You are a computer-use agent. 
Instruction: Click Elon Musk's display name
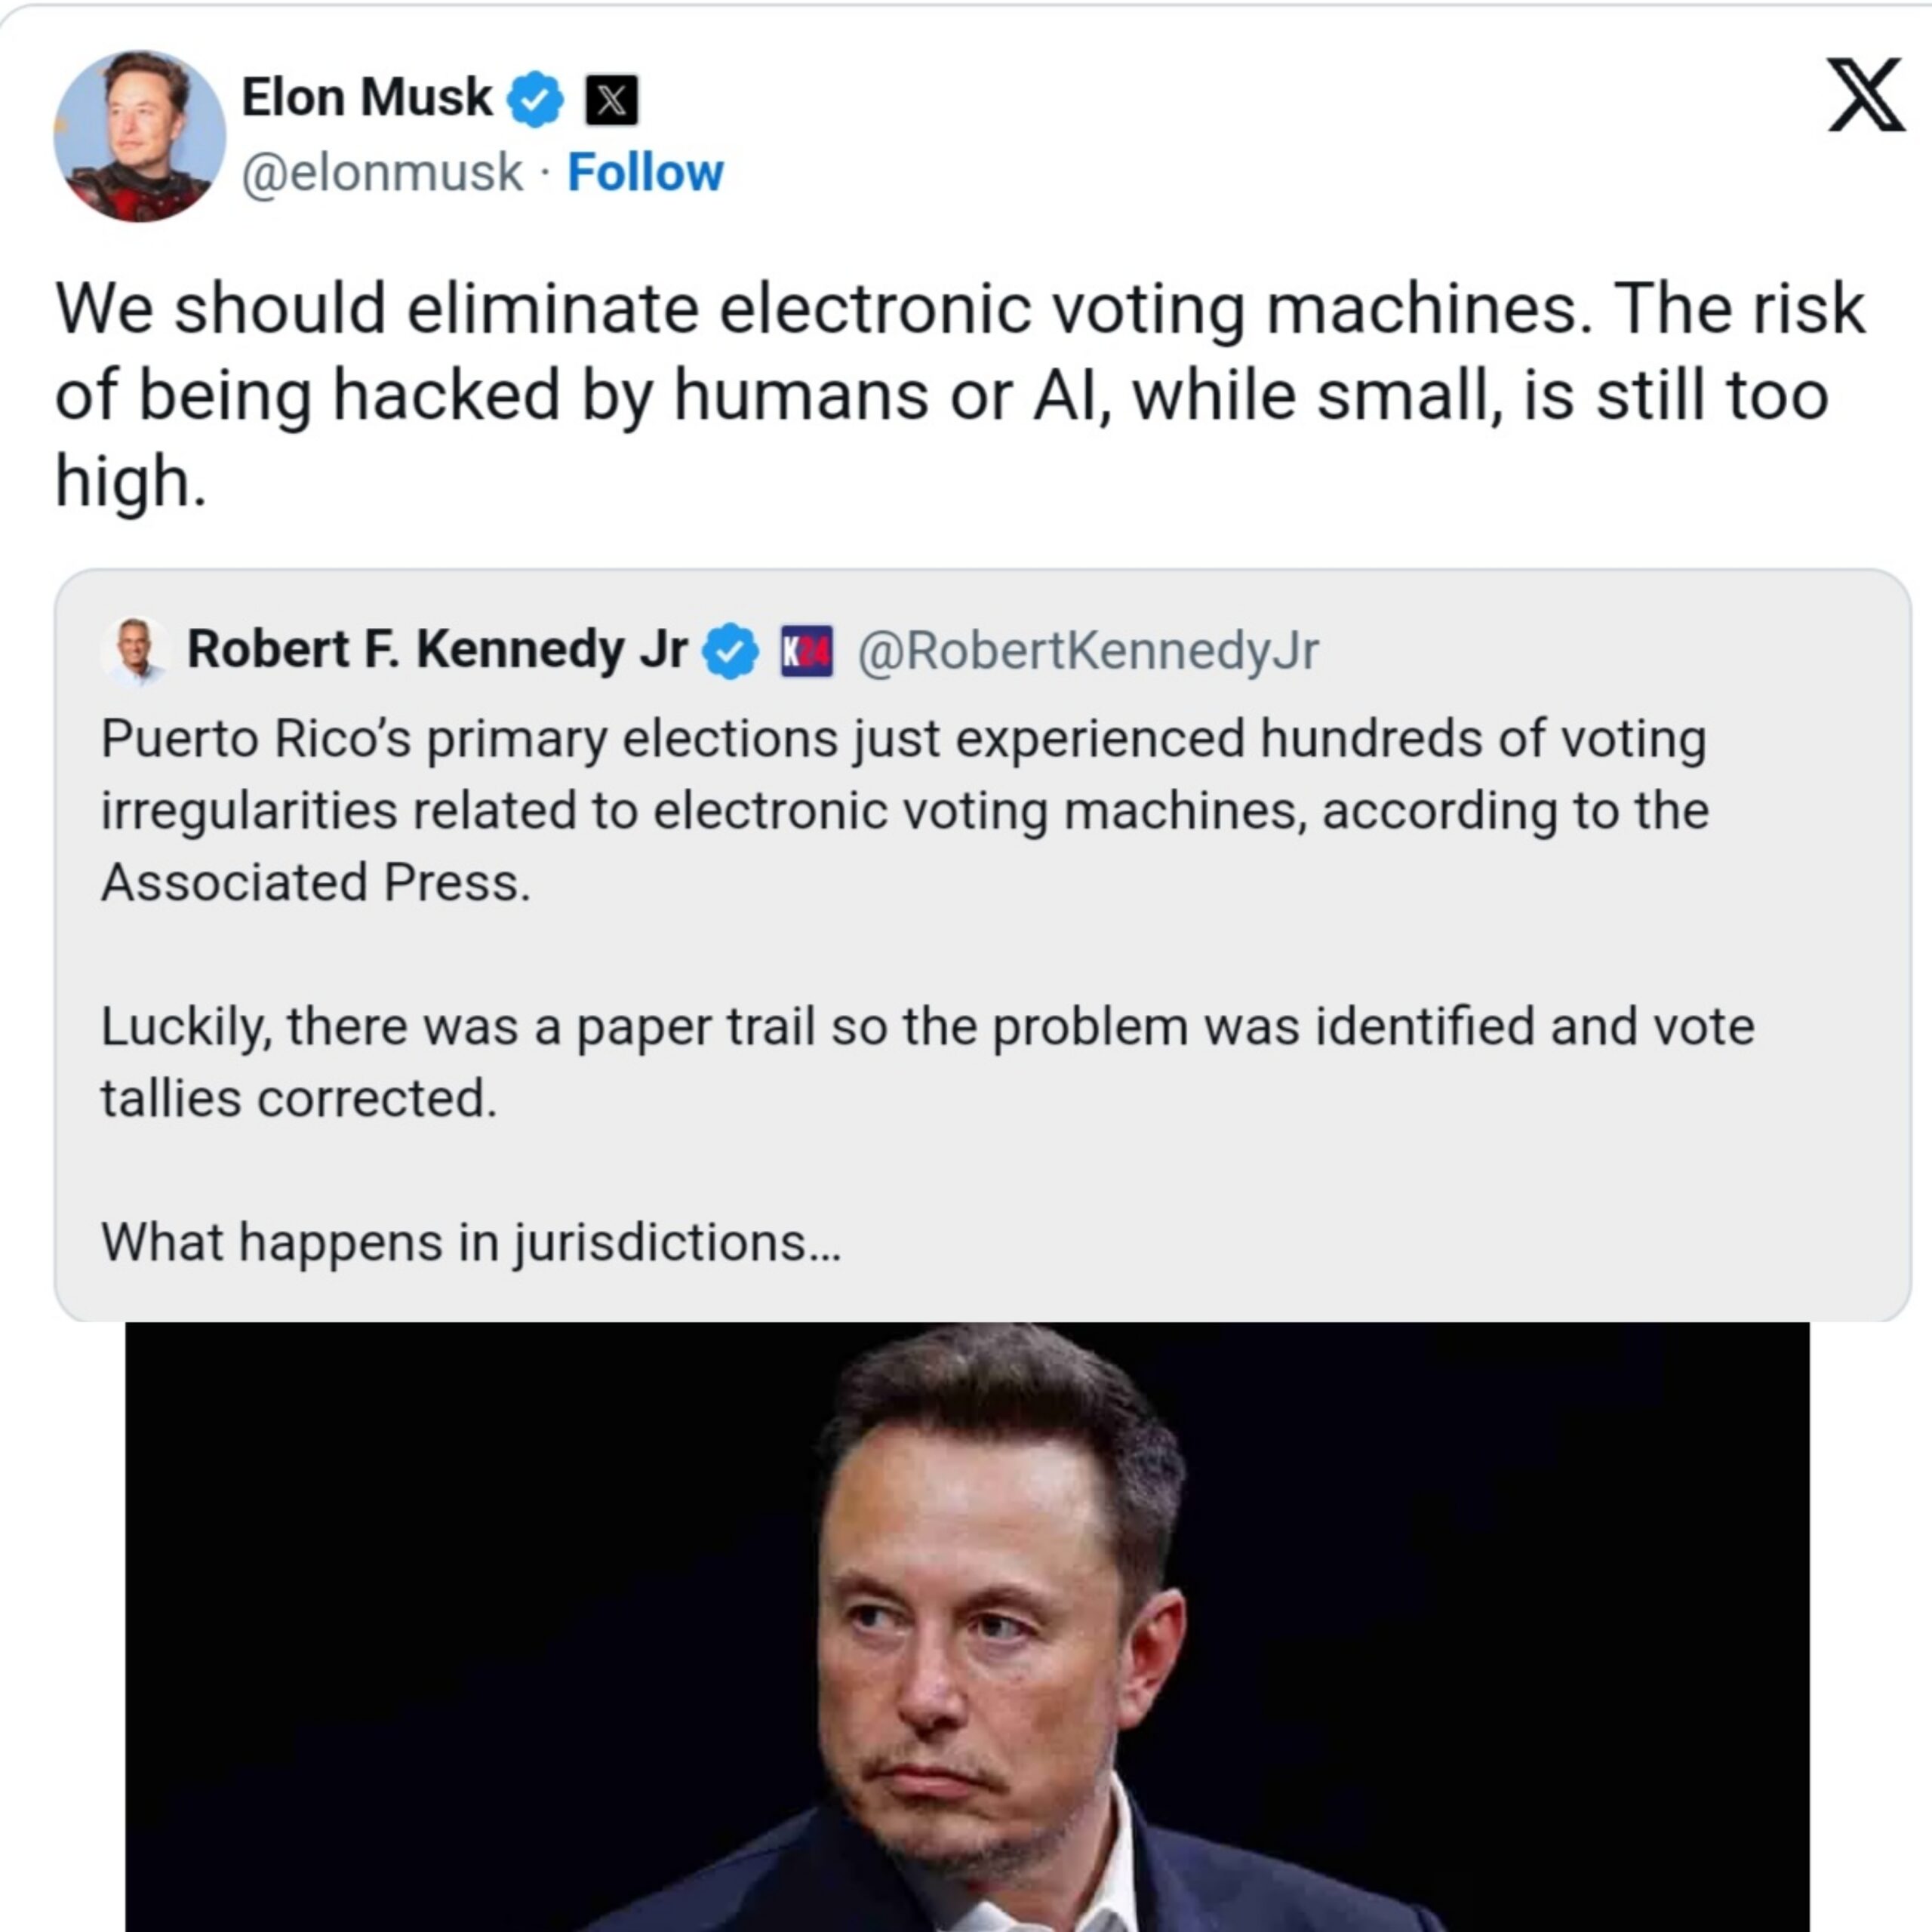364,97
